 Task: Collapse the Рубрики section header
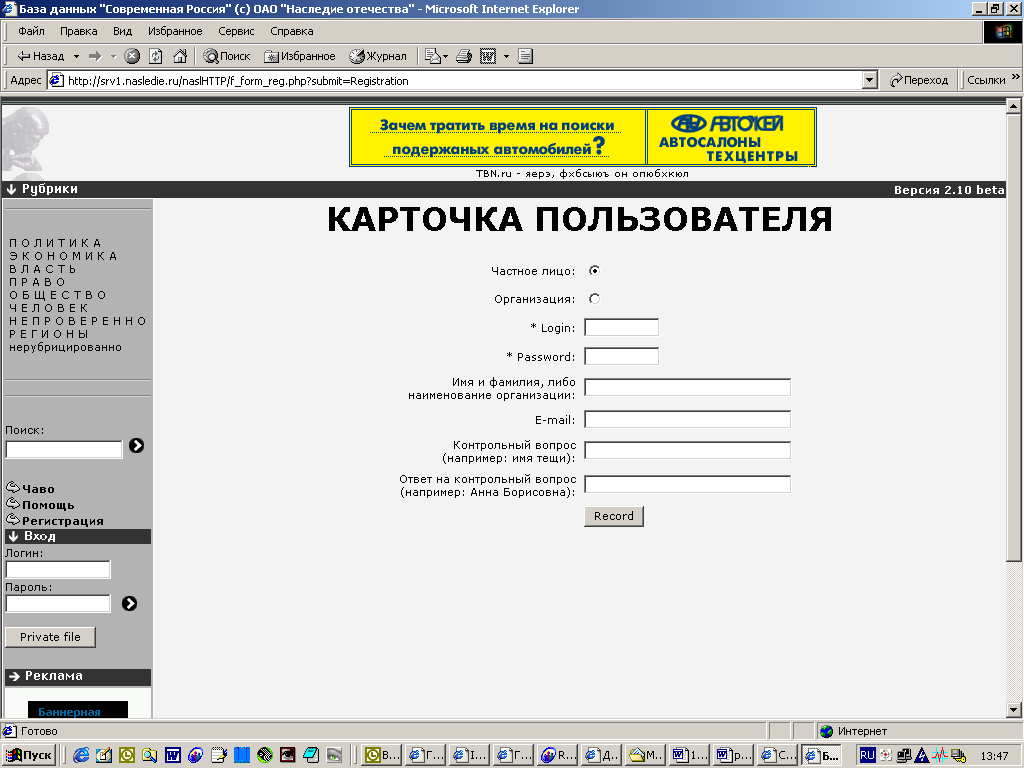click(x=42, y=189)
